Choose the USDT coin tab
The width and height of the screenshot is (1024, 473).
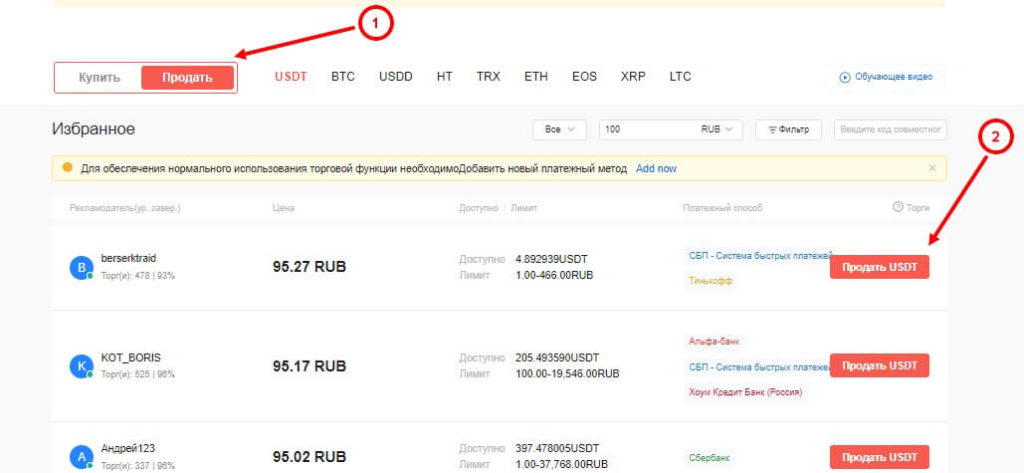tap(291, 77)
